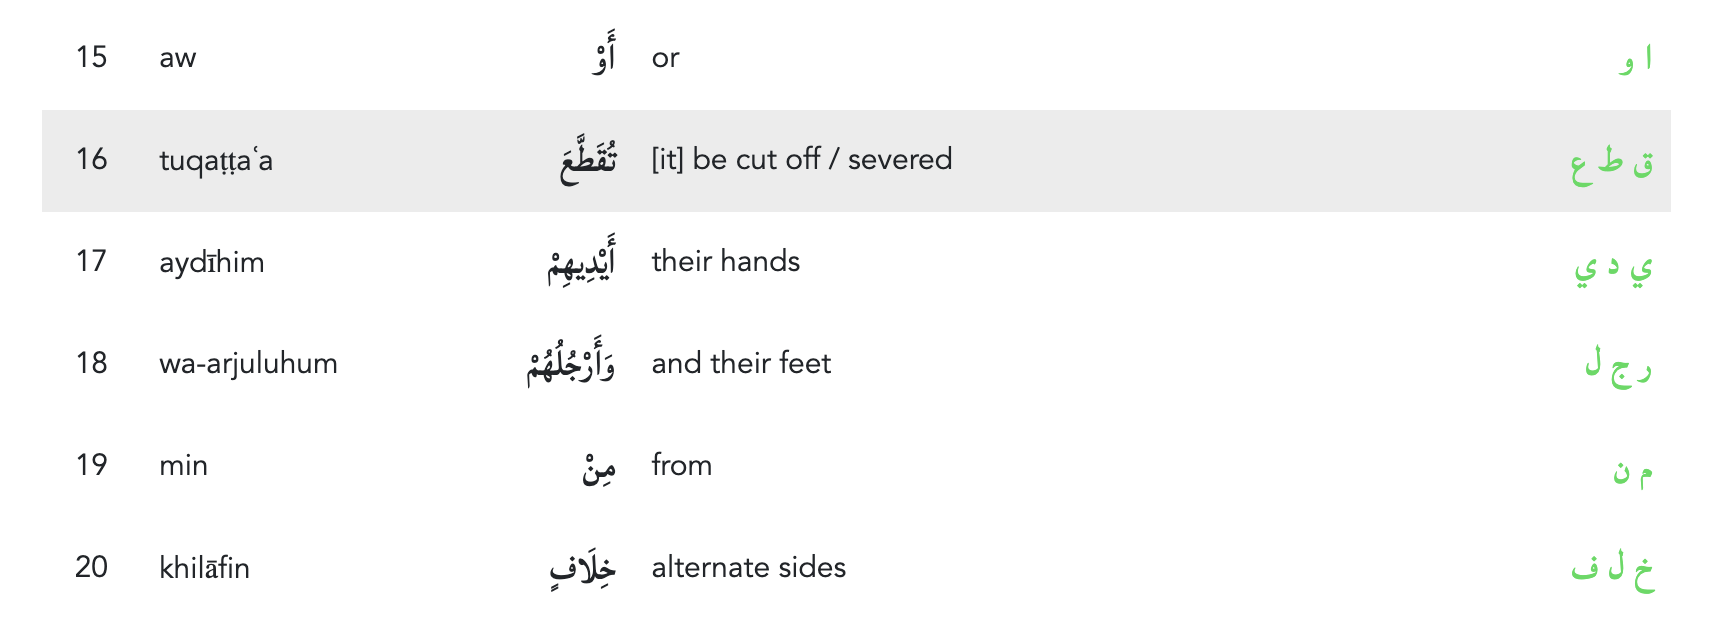
Task: Click the translation 'alternate sides'
Action: coord(748,568)
